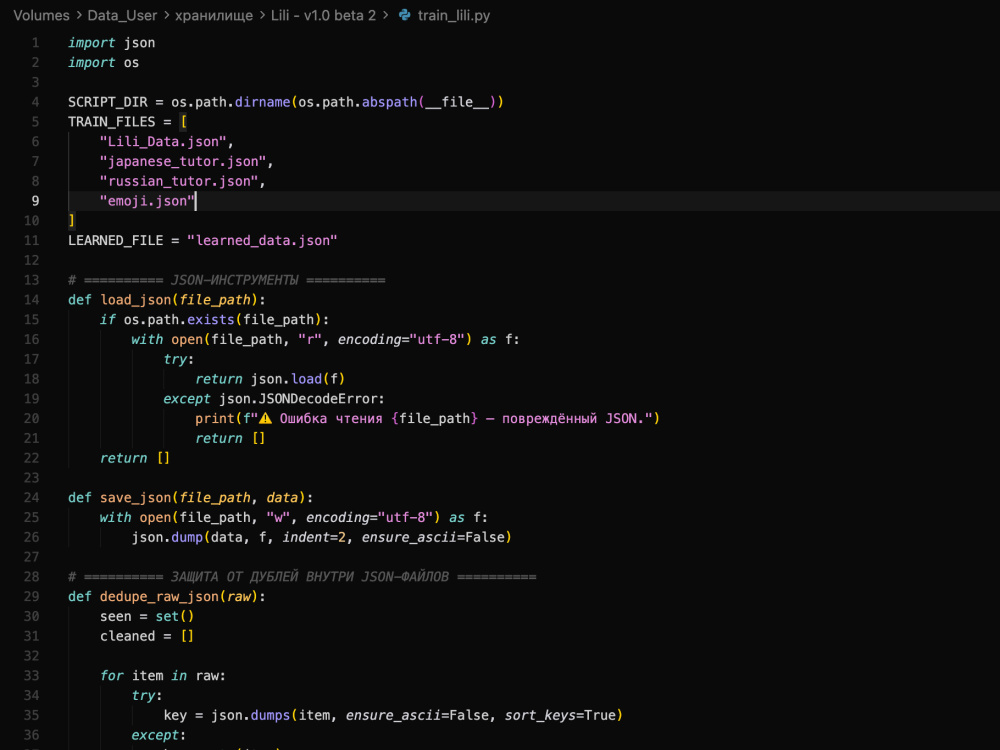Click sort_keys=True argument
Screen dimensions: 1000x750
559,715
